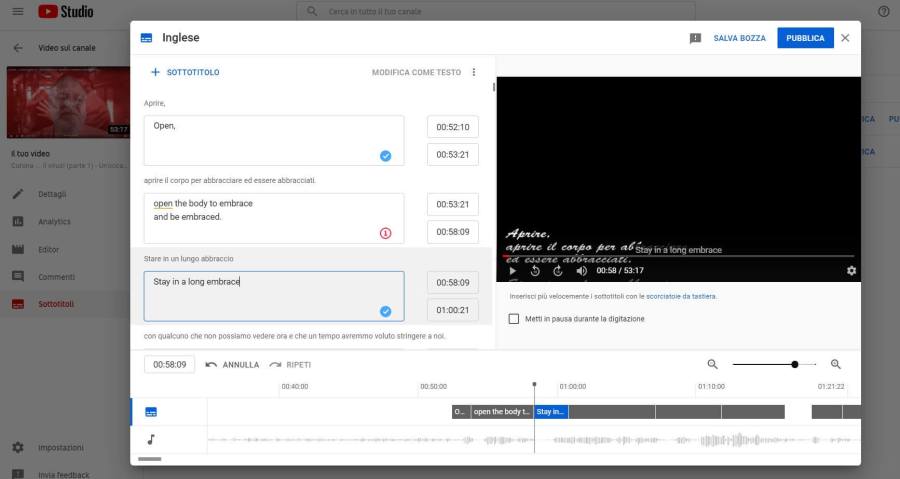The height and width of the screenshot is (479, 900).
Task: Enable 'Metti in pausa durante la digitazione'
Action: coord(514,319)
